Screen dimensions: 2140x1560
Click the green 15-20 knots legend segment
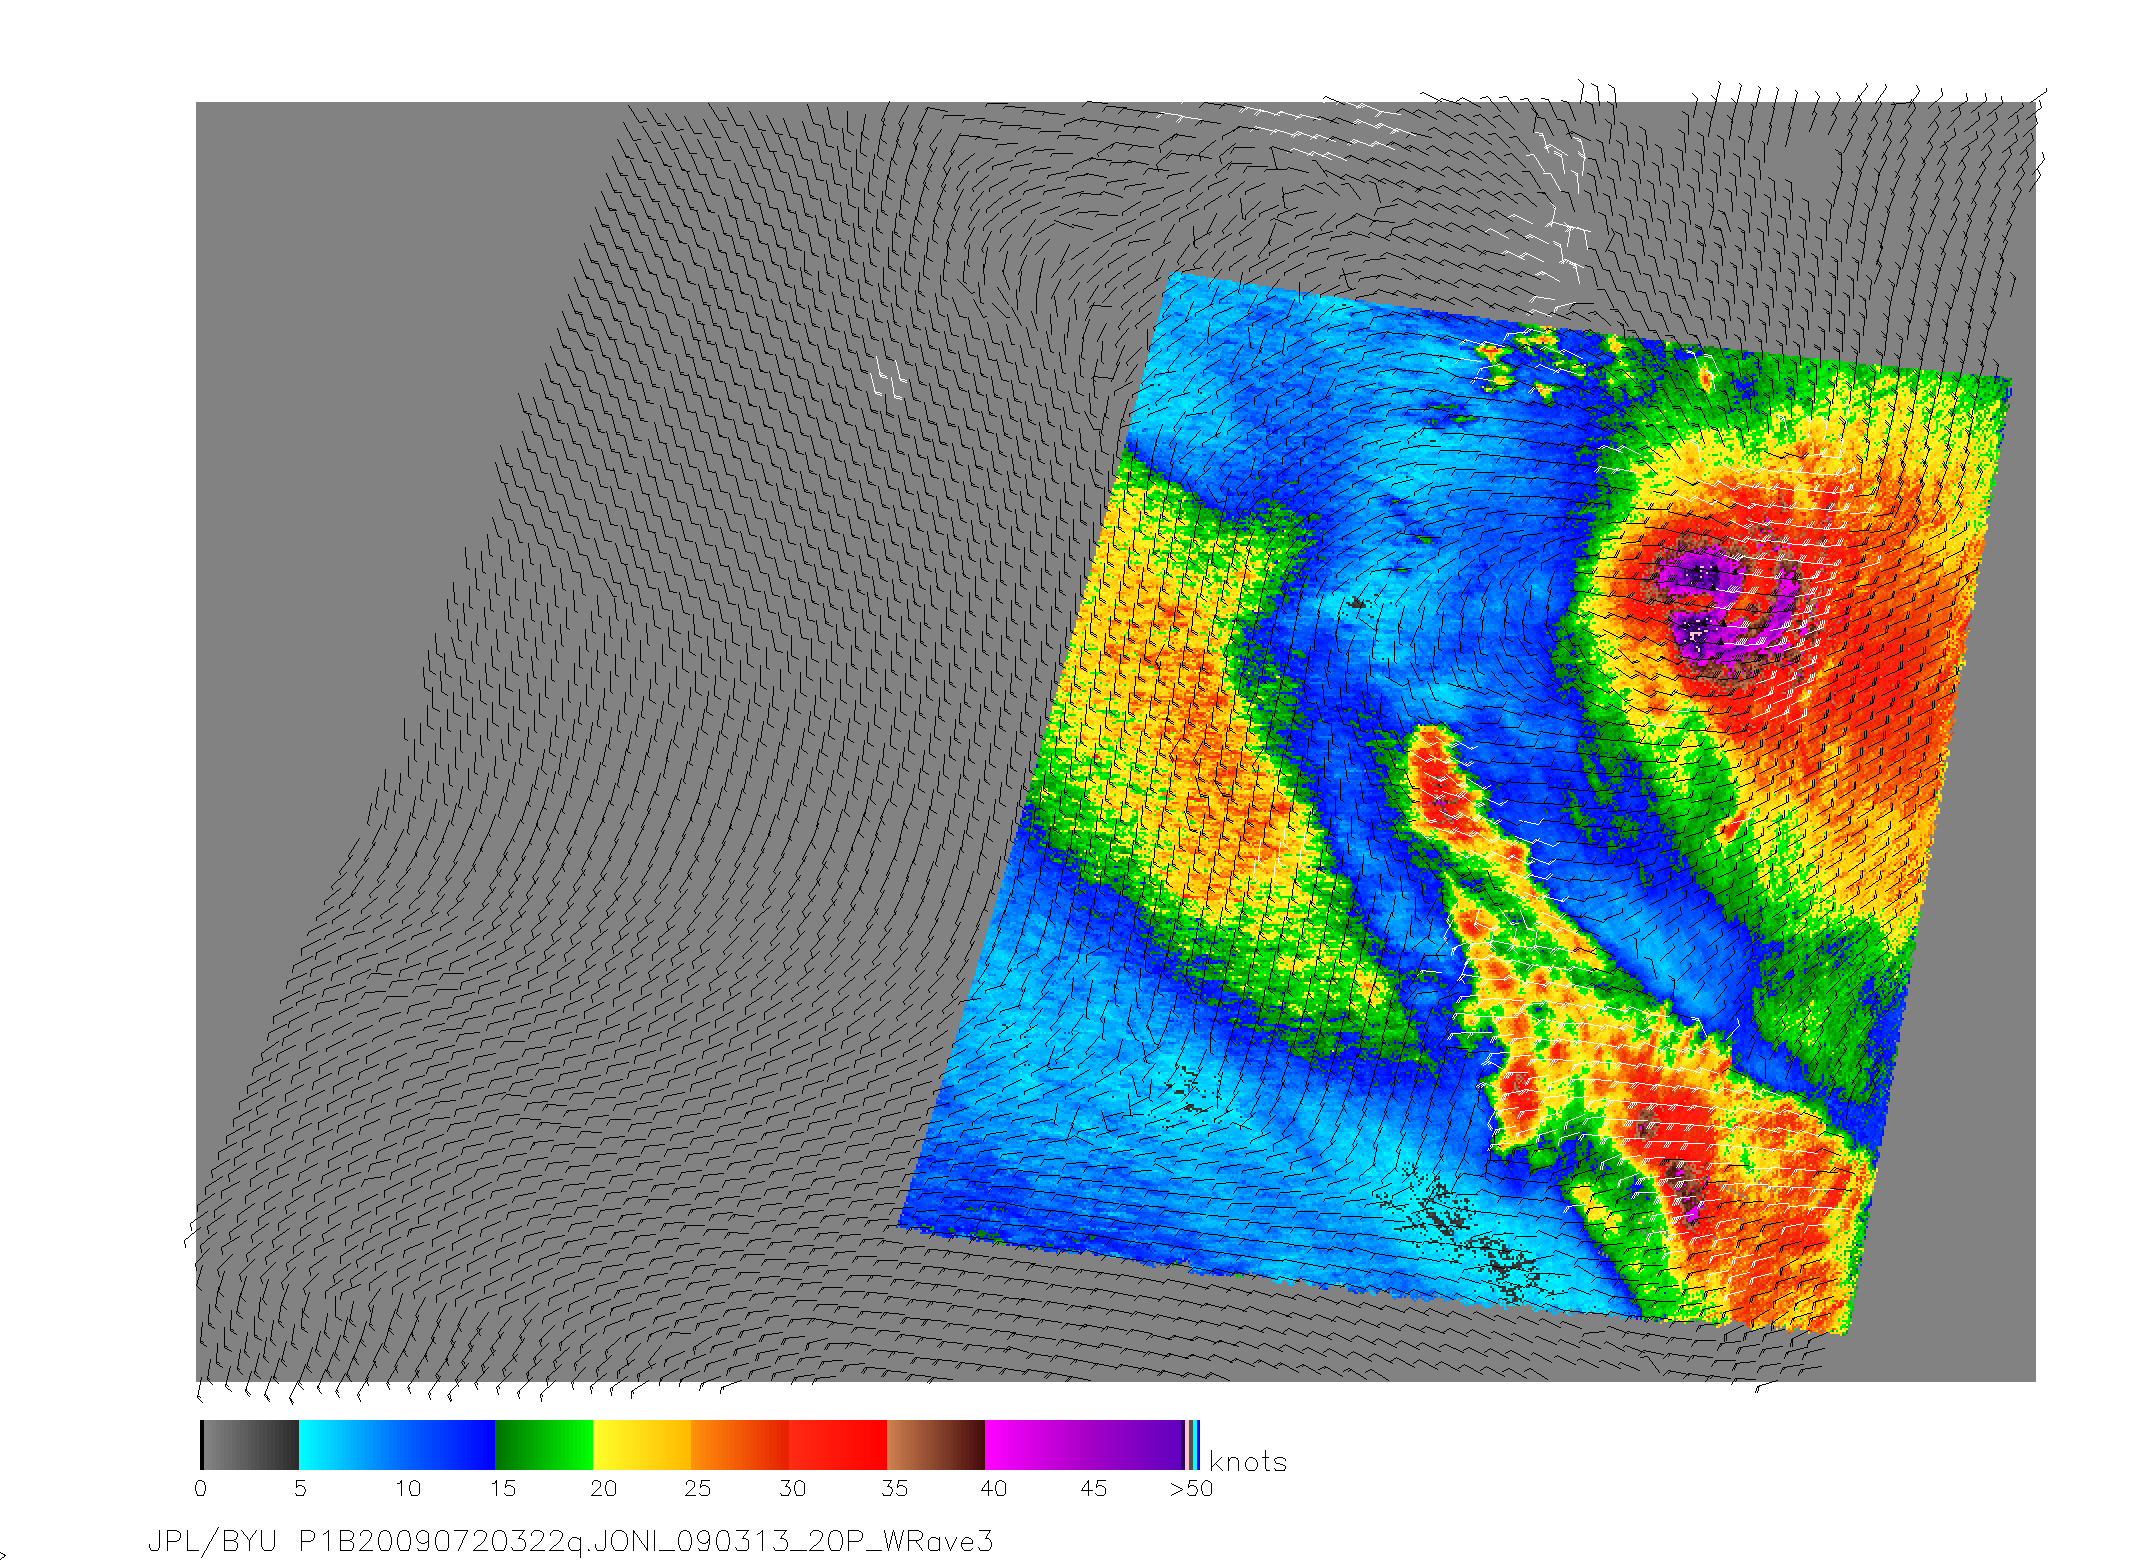(544, 1445)
